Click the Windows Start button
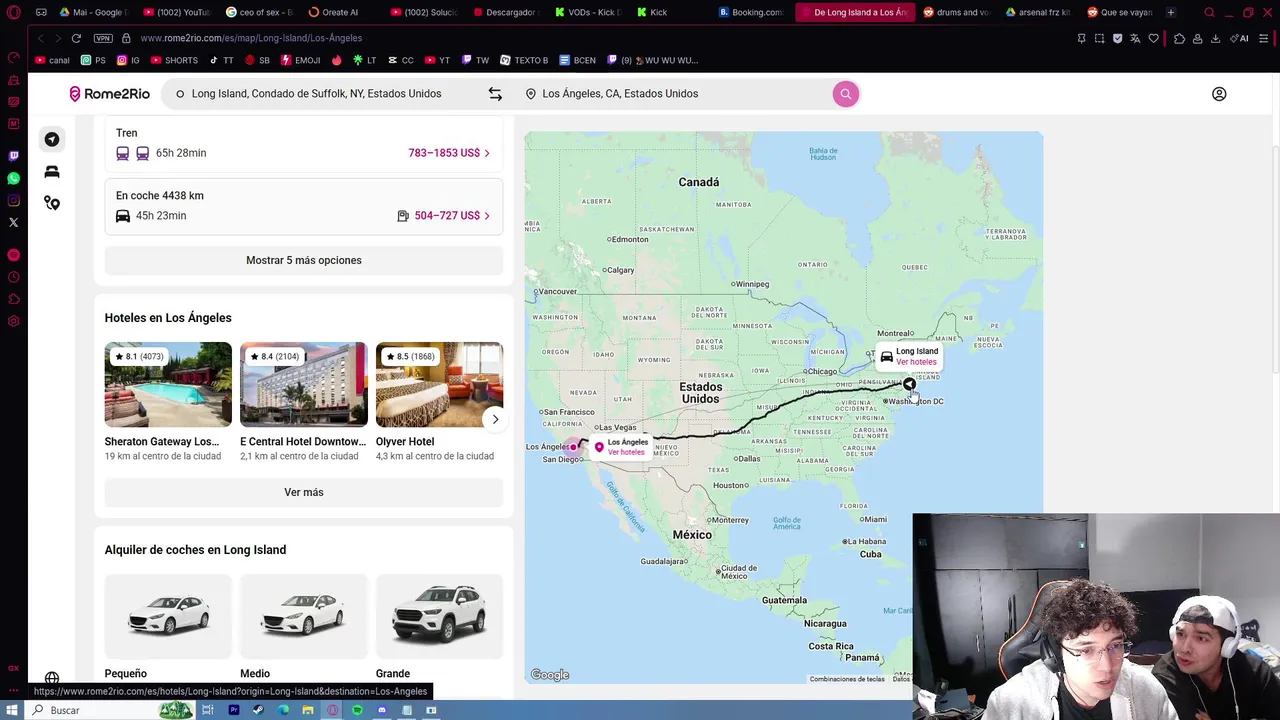 pos(12,710)
